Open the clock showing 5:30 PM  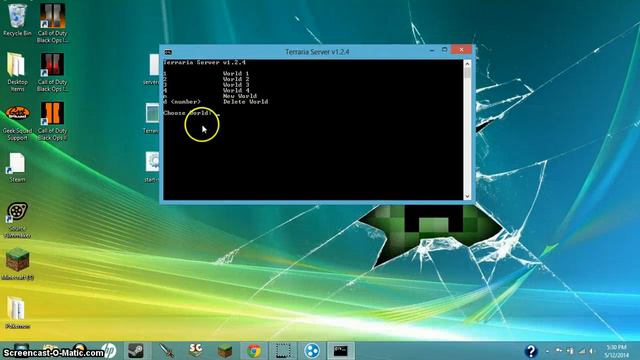(x=616, y=351)
